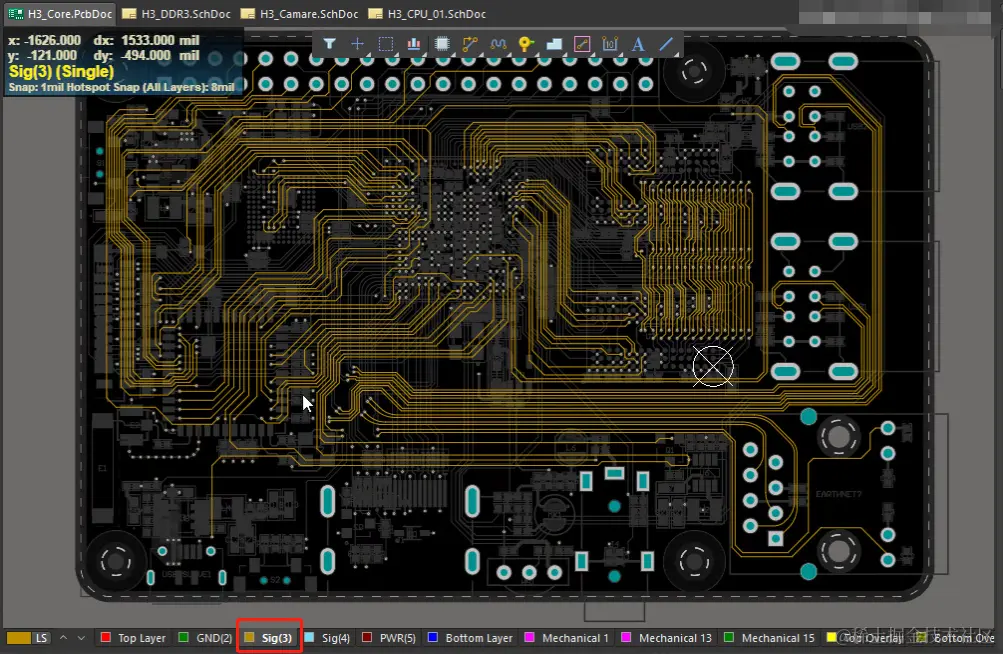1003x654 pixels.
Task: Switch to Bottom Layer tab
Action: point(470,638)
